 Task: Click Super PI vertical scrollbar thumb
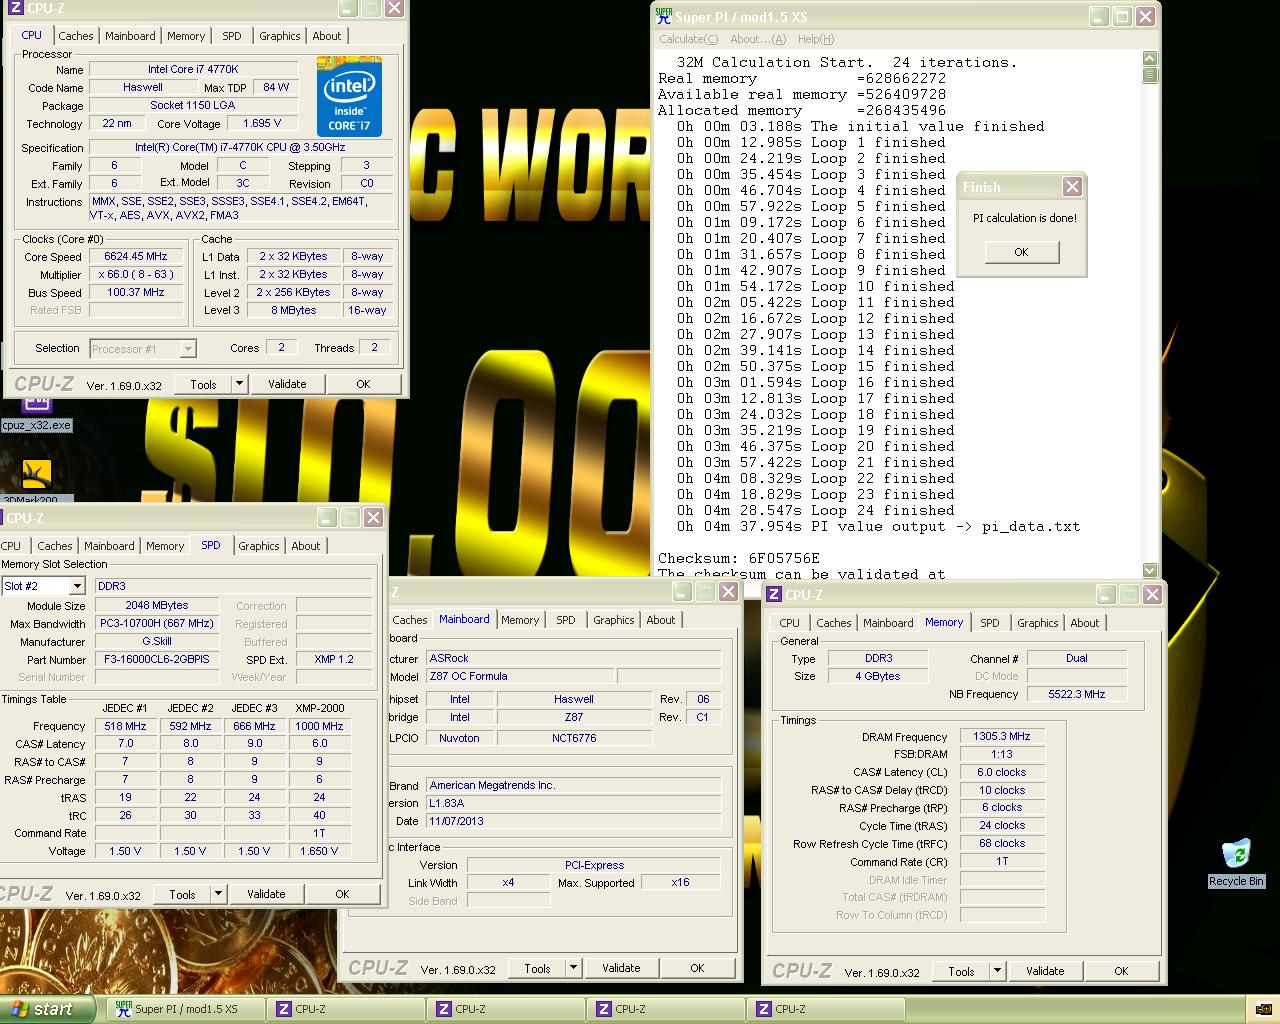point(1150,76)
